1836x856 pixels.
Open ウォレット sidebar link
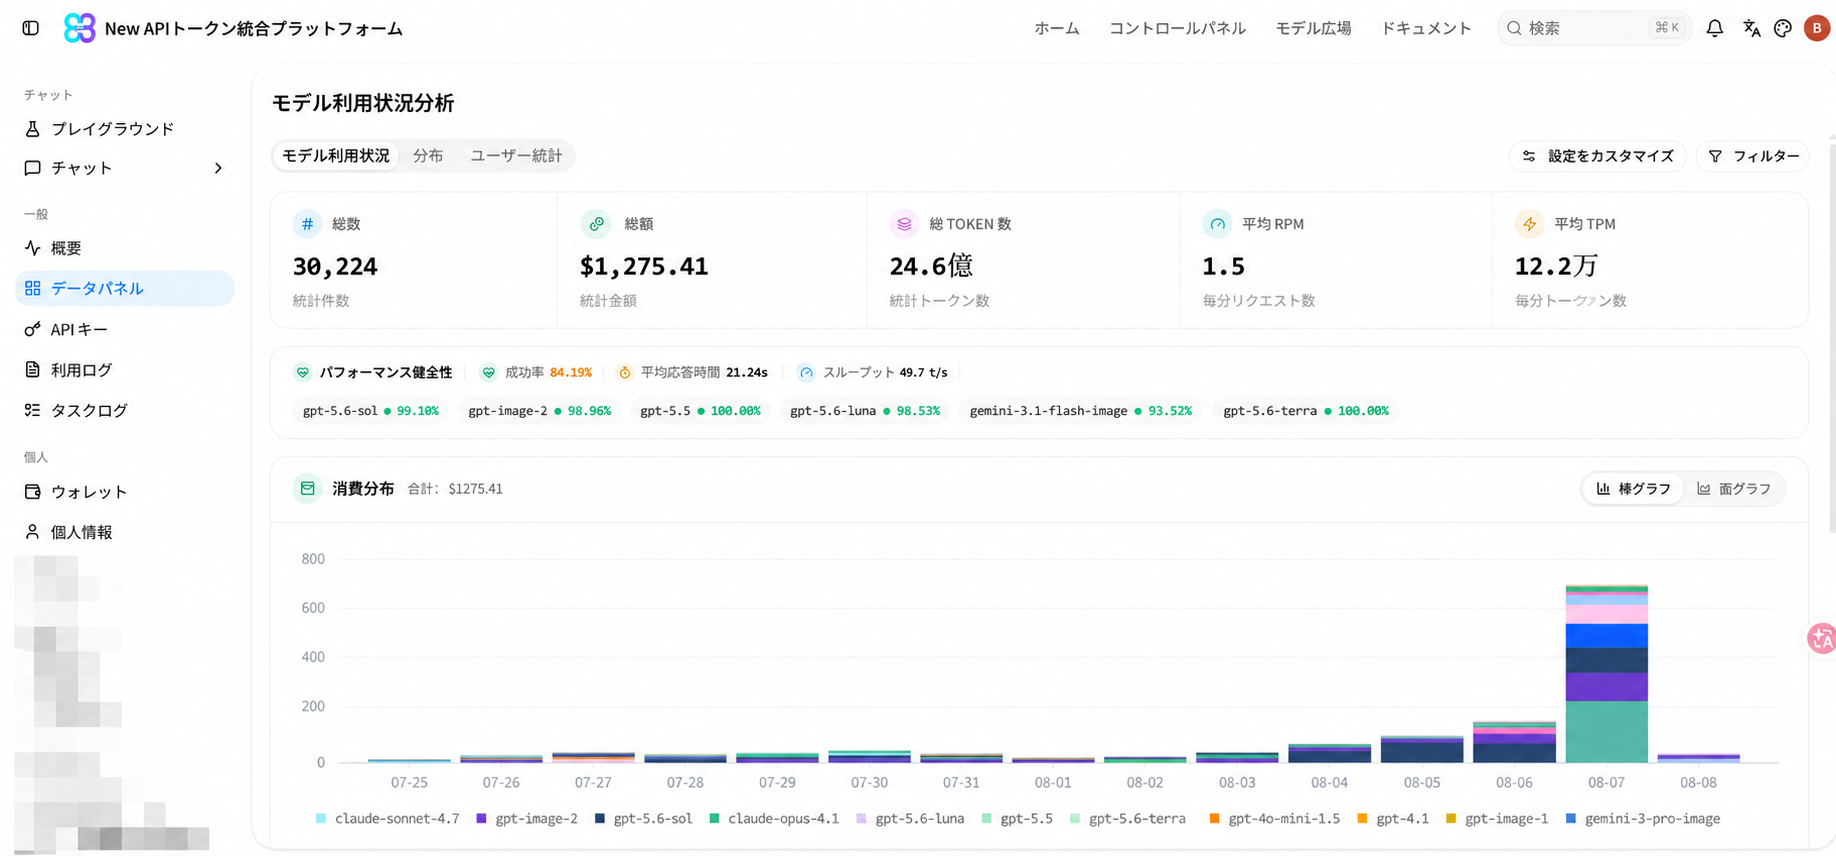click(x=124, y=492)
